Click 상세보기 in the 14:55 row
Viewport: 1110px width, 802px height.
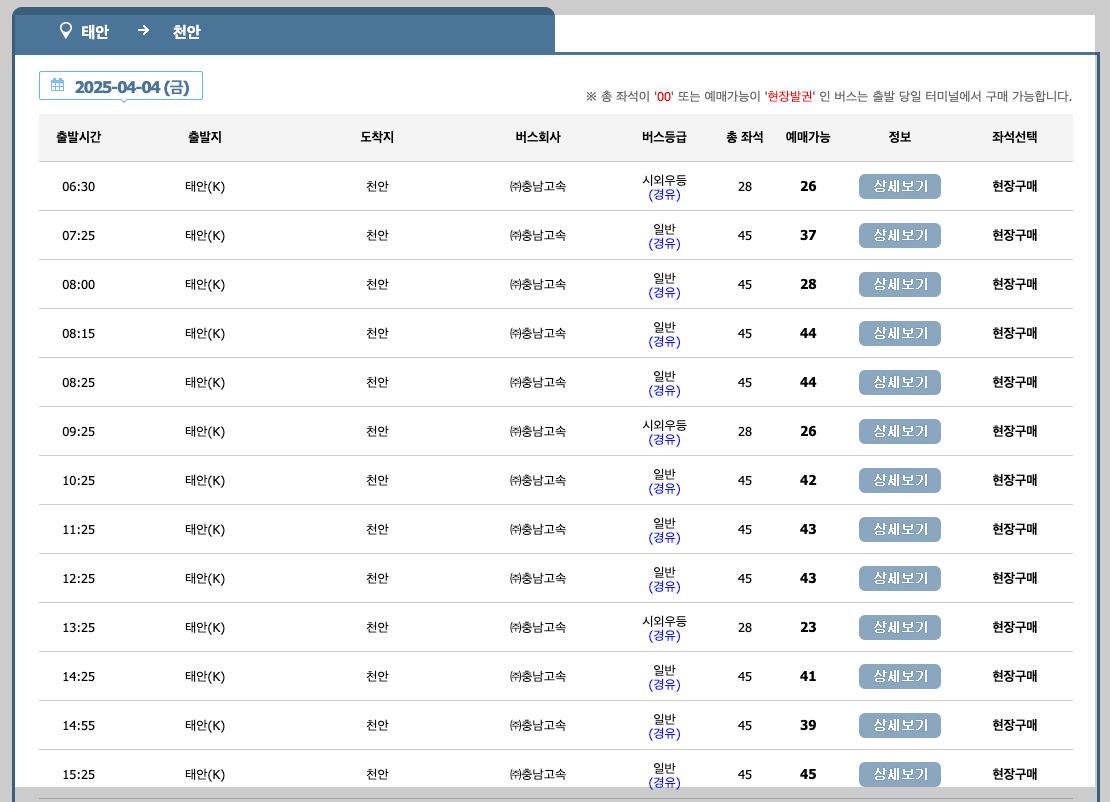click(900, 726)
